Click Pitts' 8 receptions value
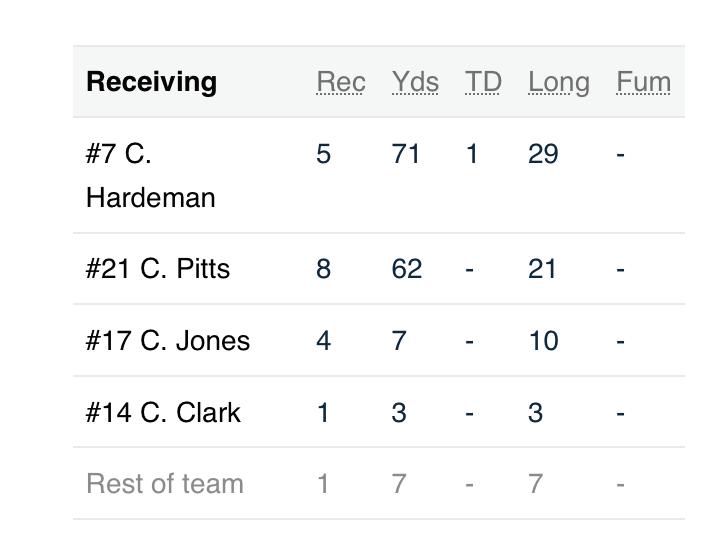 click(x=323, y=269)
